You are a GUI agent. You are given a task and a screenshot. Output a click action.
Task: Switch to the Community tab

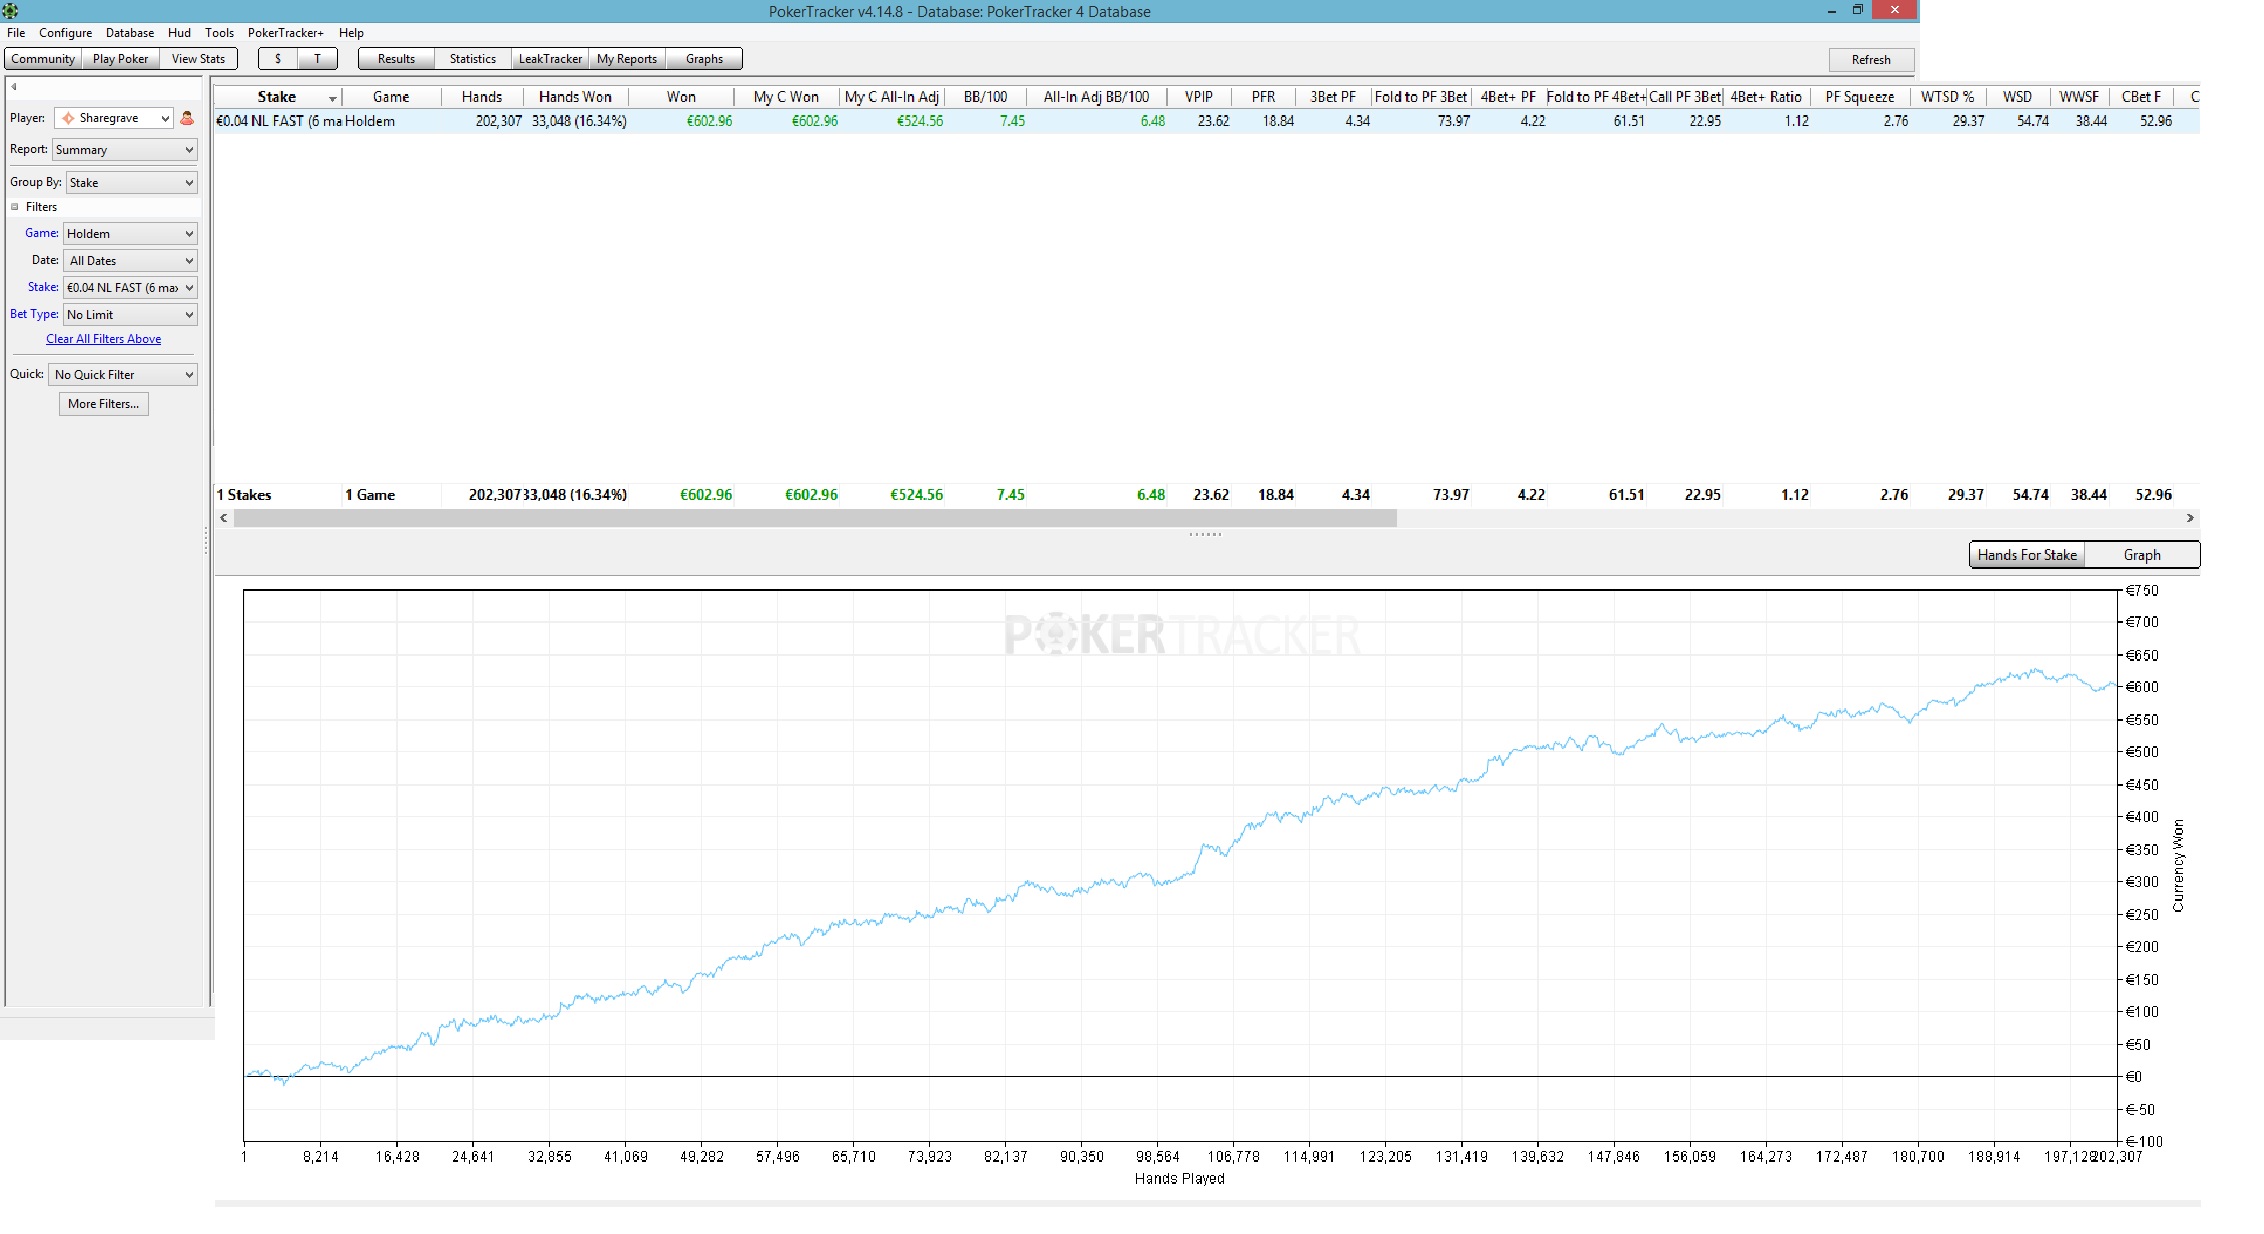(43, 59)
